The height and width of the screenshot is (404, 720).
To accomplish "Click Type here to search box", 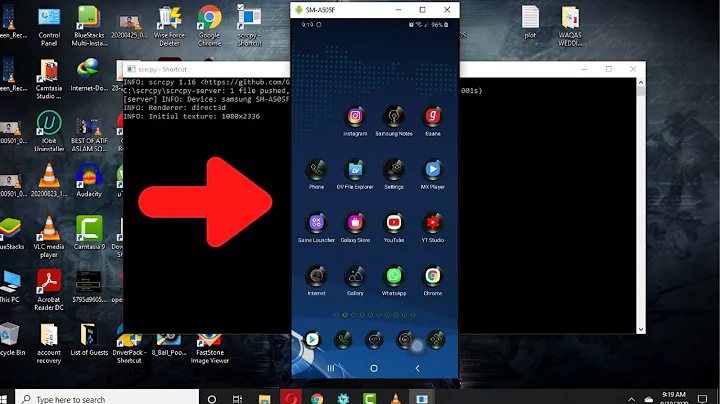I will coord(107,399).
